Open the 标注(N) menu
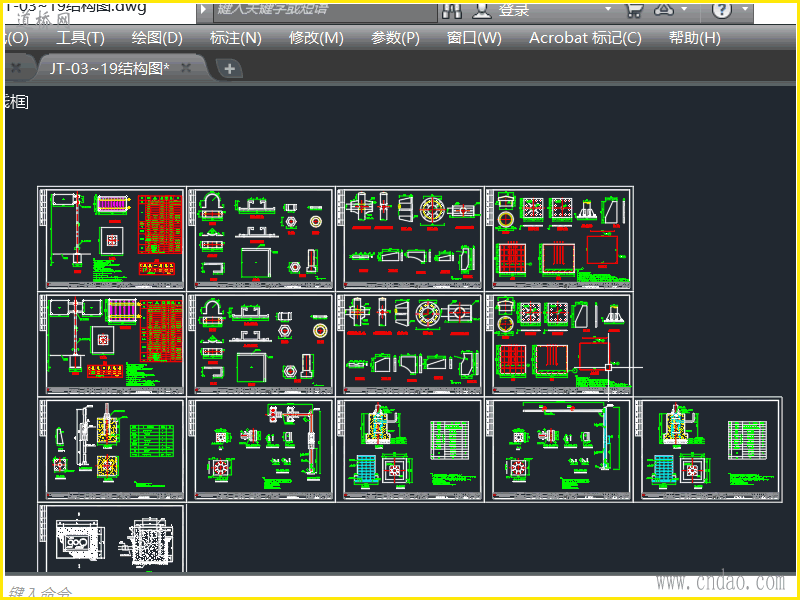 click(x=236, y=38)
